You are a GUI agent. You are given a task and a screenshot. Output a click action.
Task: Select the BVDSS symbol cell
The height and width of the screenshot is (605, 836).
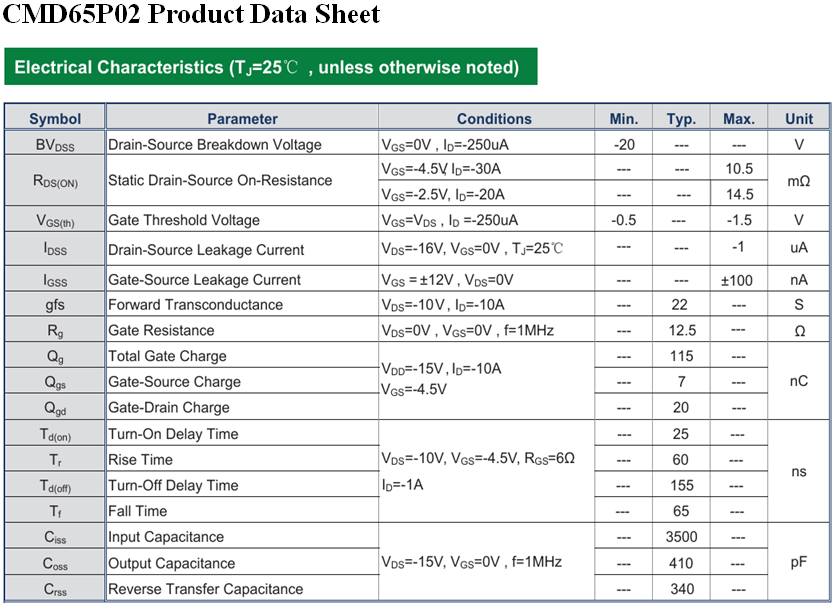(x=55, y=144)
